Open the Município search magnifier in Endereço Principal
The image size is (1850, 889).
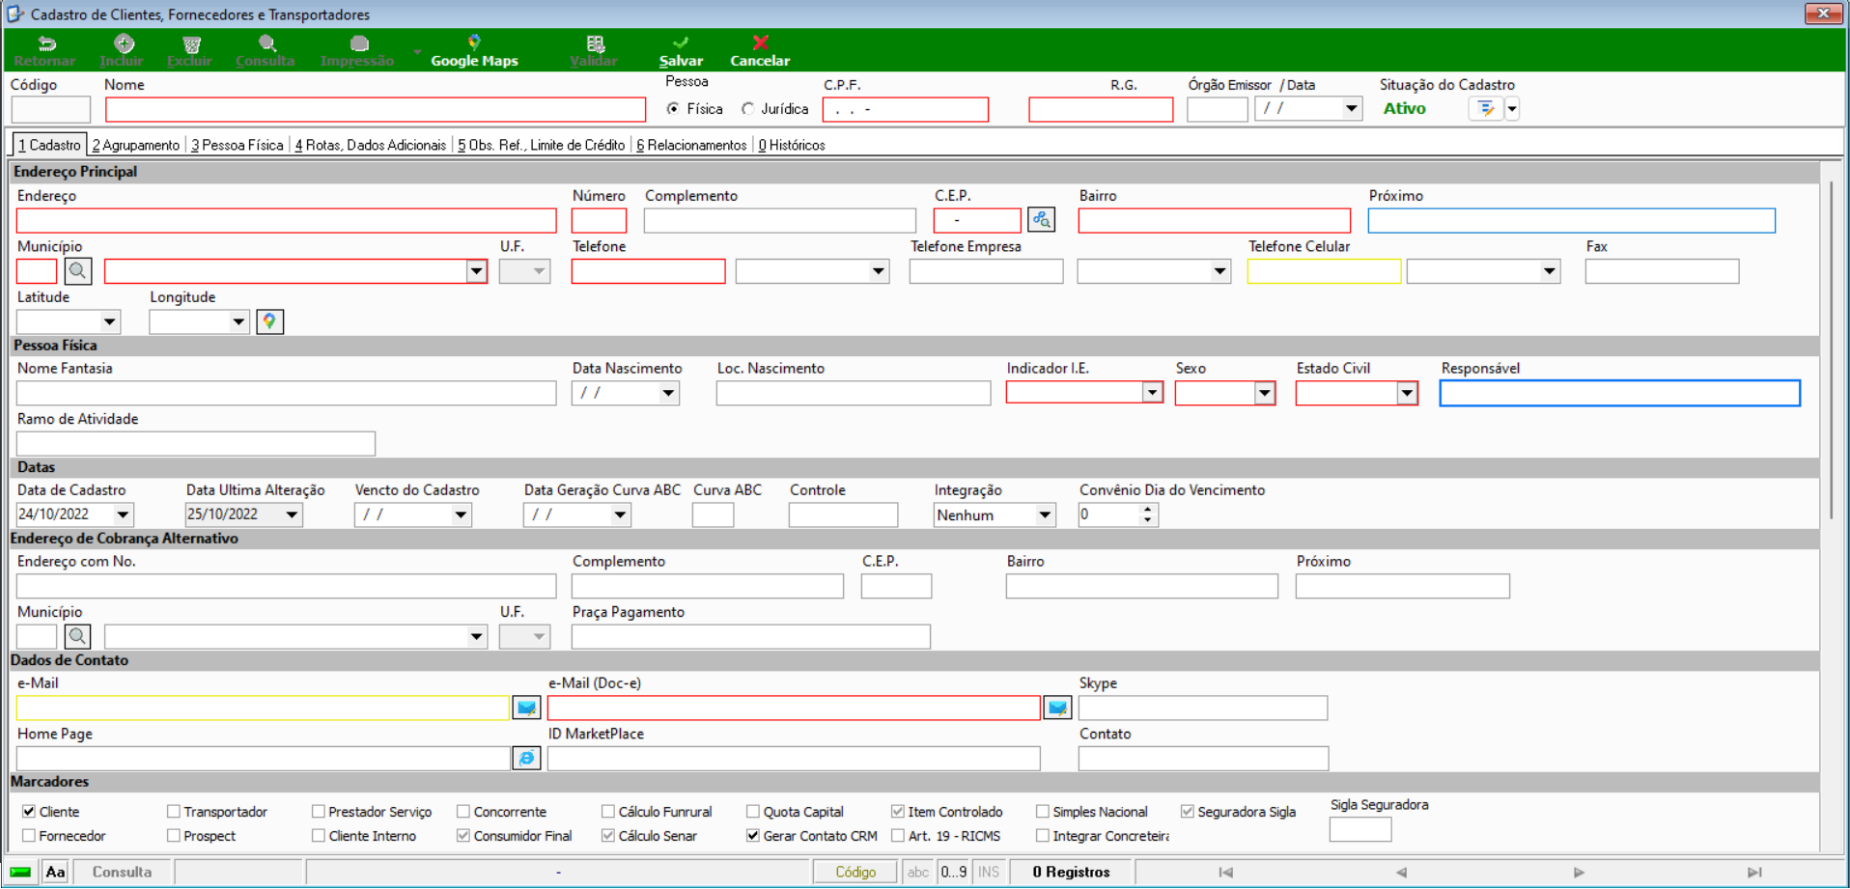(78, 271)
